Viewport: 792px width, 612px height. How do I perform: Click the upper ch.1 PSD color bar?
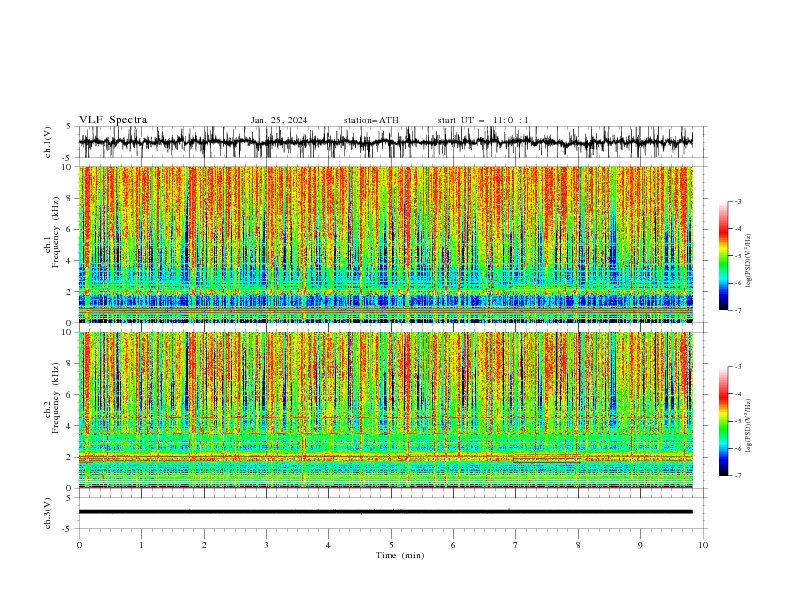723,256
